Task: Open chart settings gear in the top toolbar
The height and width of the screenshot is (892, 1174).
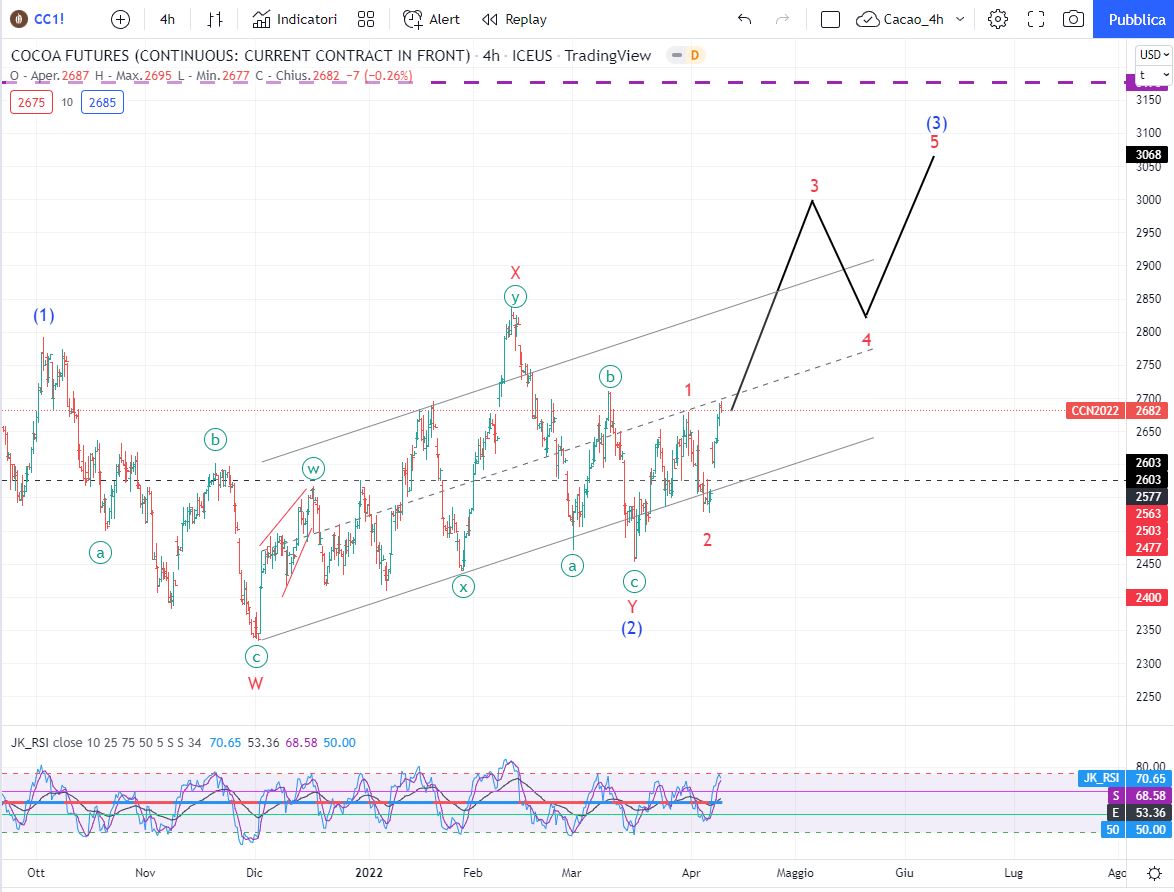Action: [997, 19]
